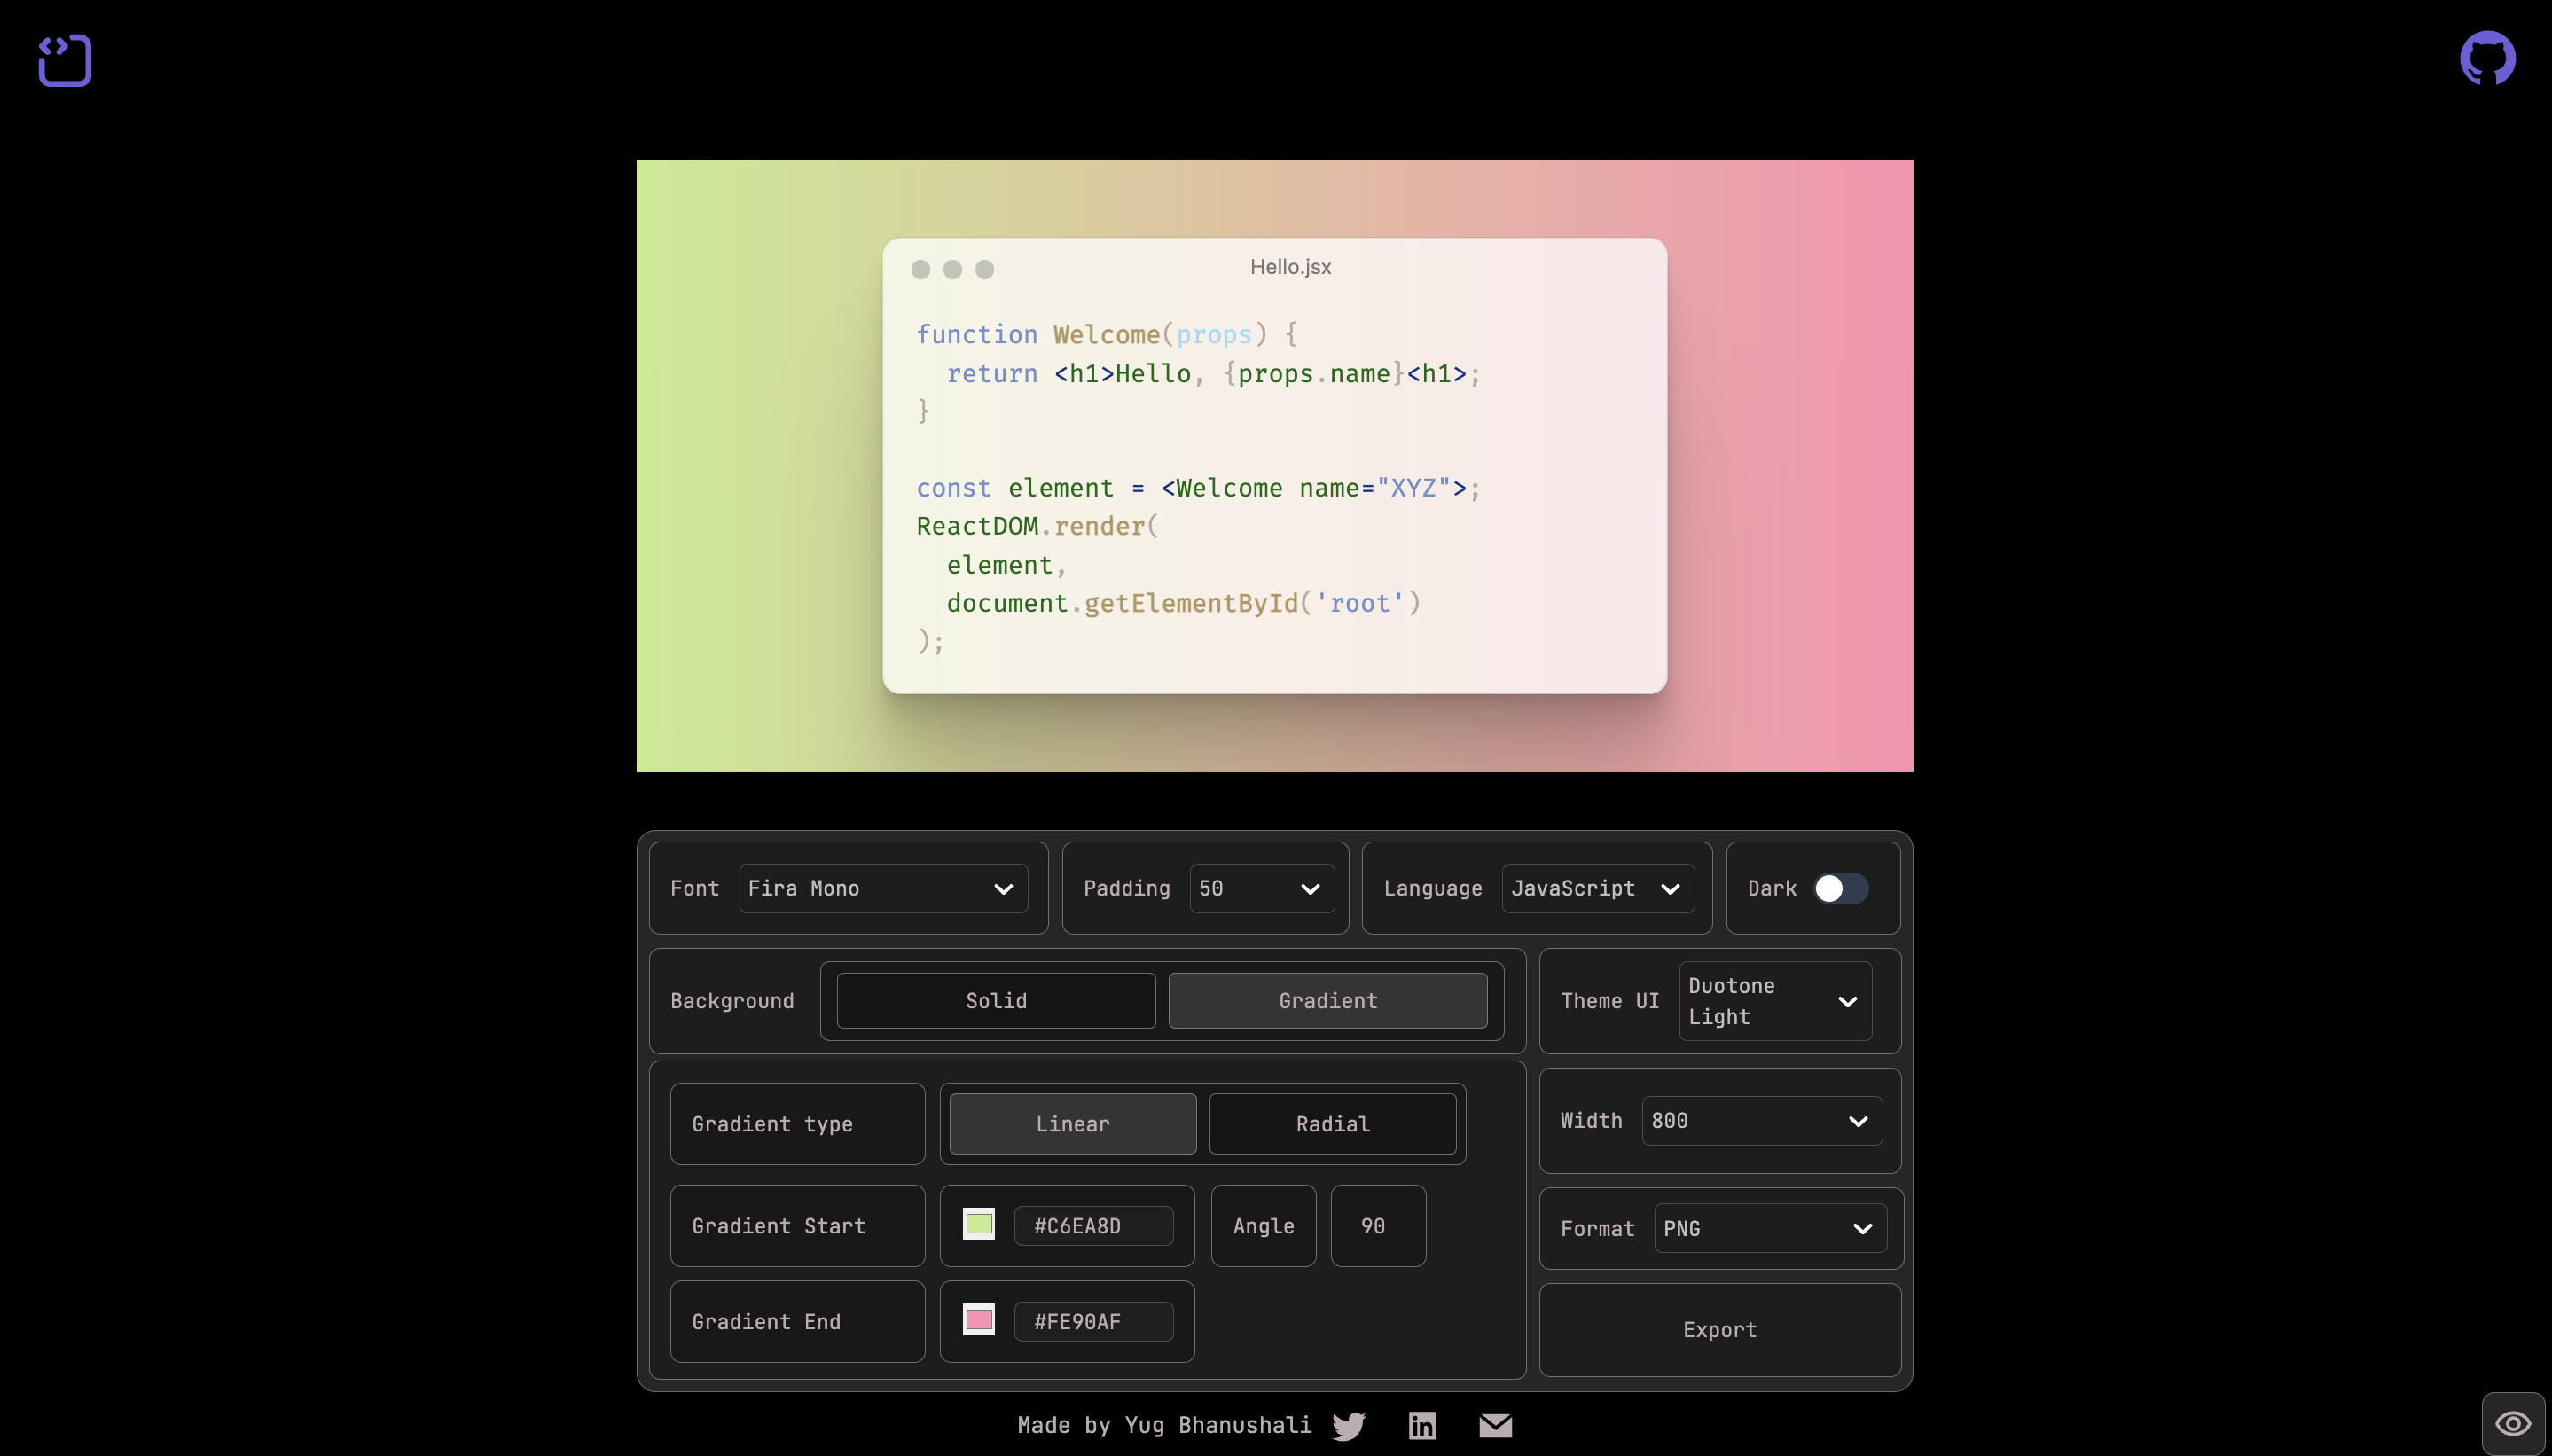Screen dimensions: 2552x1456
Task: Click the 'function Welcome(props) {' code line
Action: (1107, 335)
